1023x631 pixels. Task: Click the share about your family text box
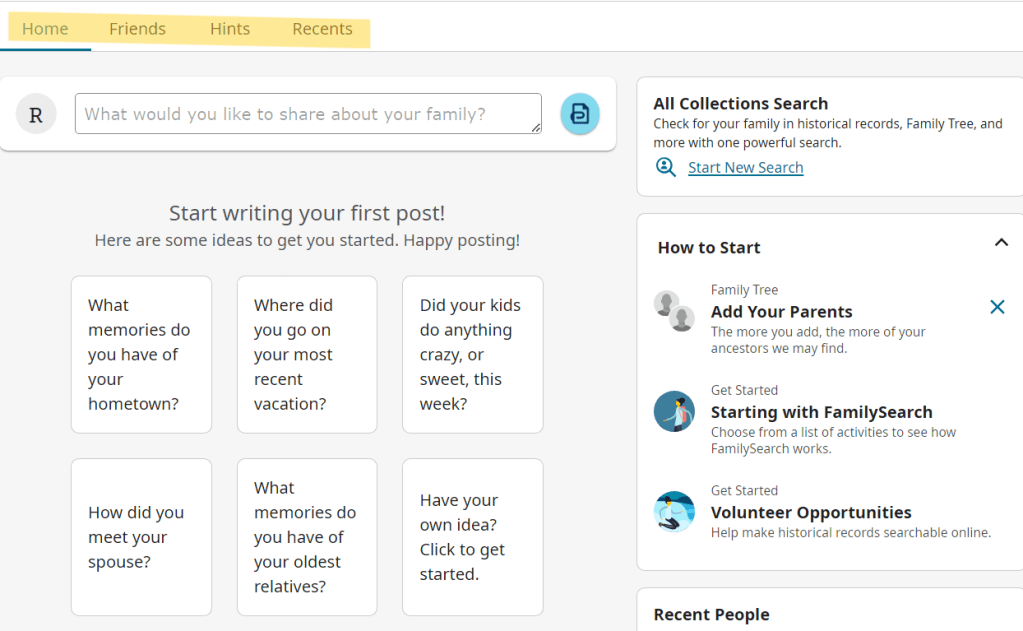(308, 114)
